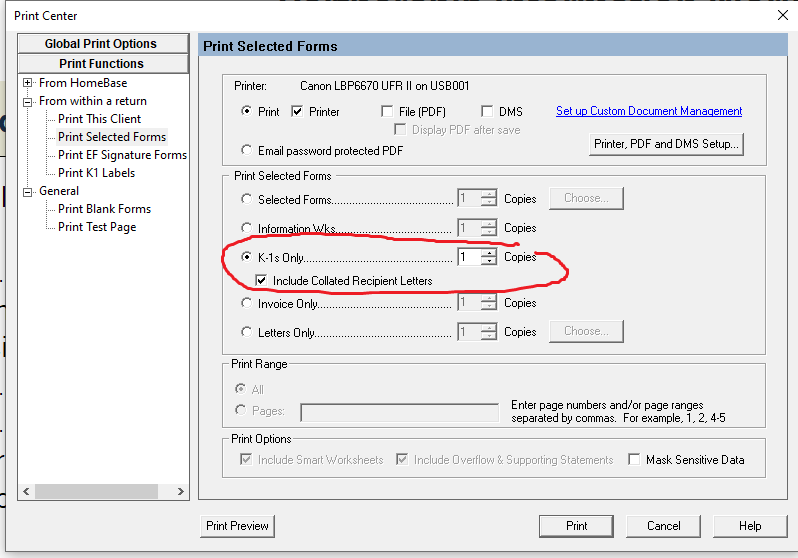Toggle the DMS checkbox
Image resolution: width=798 pixels, height=558 pixels.
click(488, 112)
